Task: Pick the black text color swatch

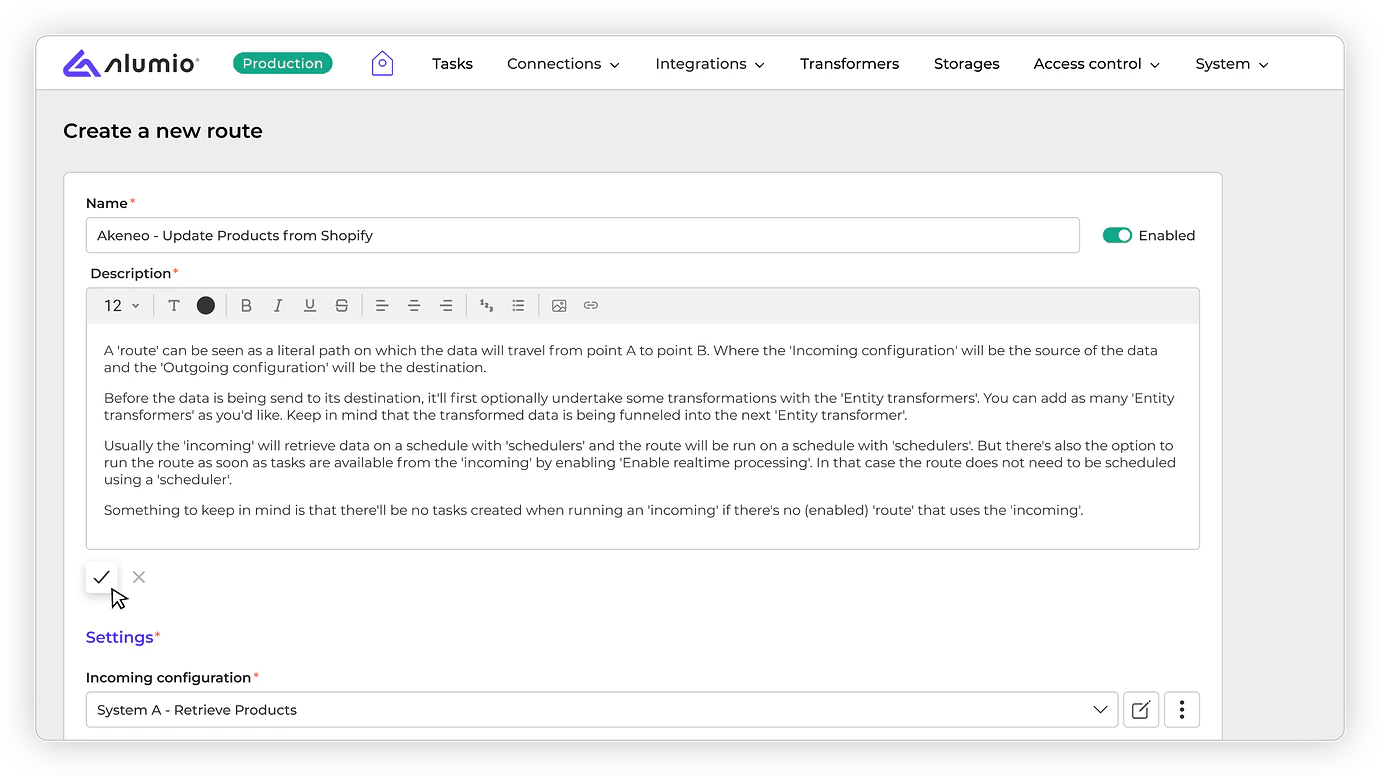Action: pos(206,306)
